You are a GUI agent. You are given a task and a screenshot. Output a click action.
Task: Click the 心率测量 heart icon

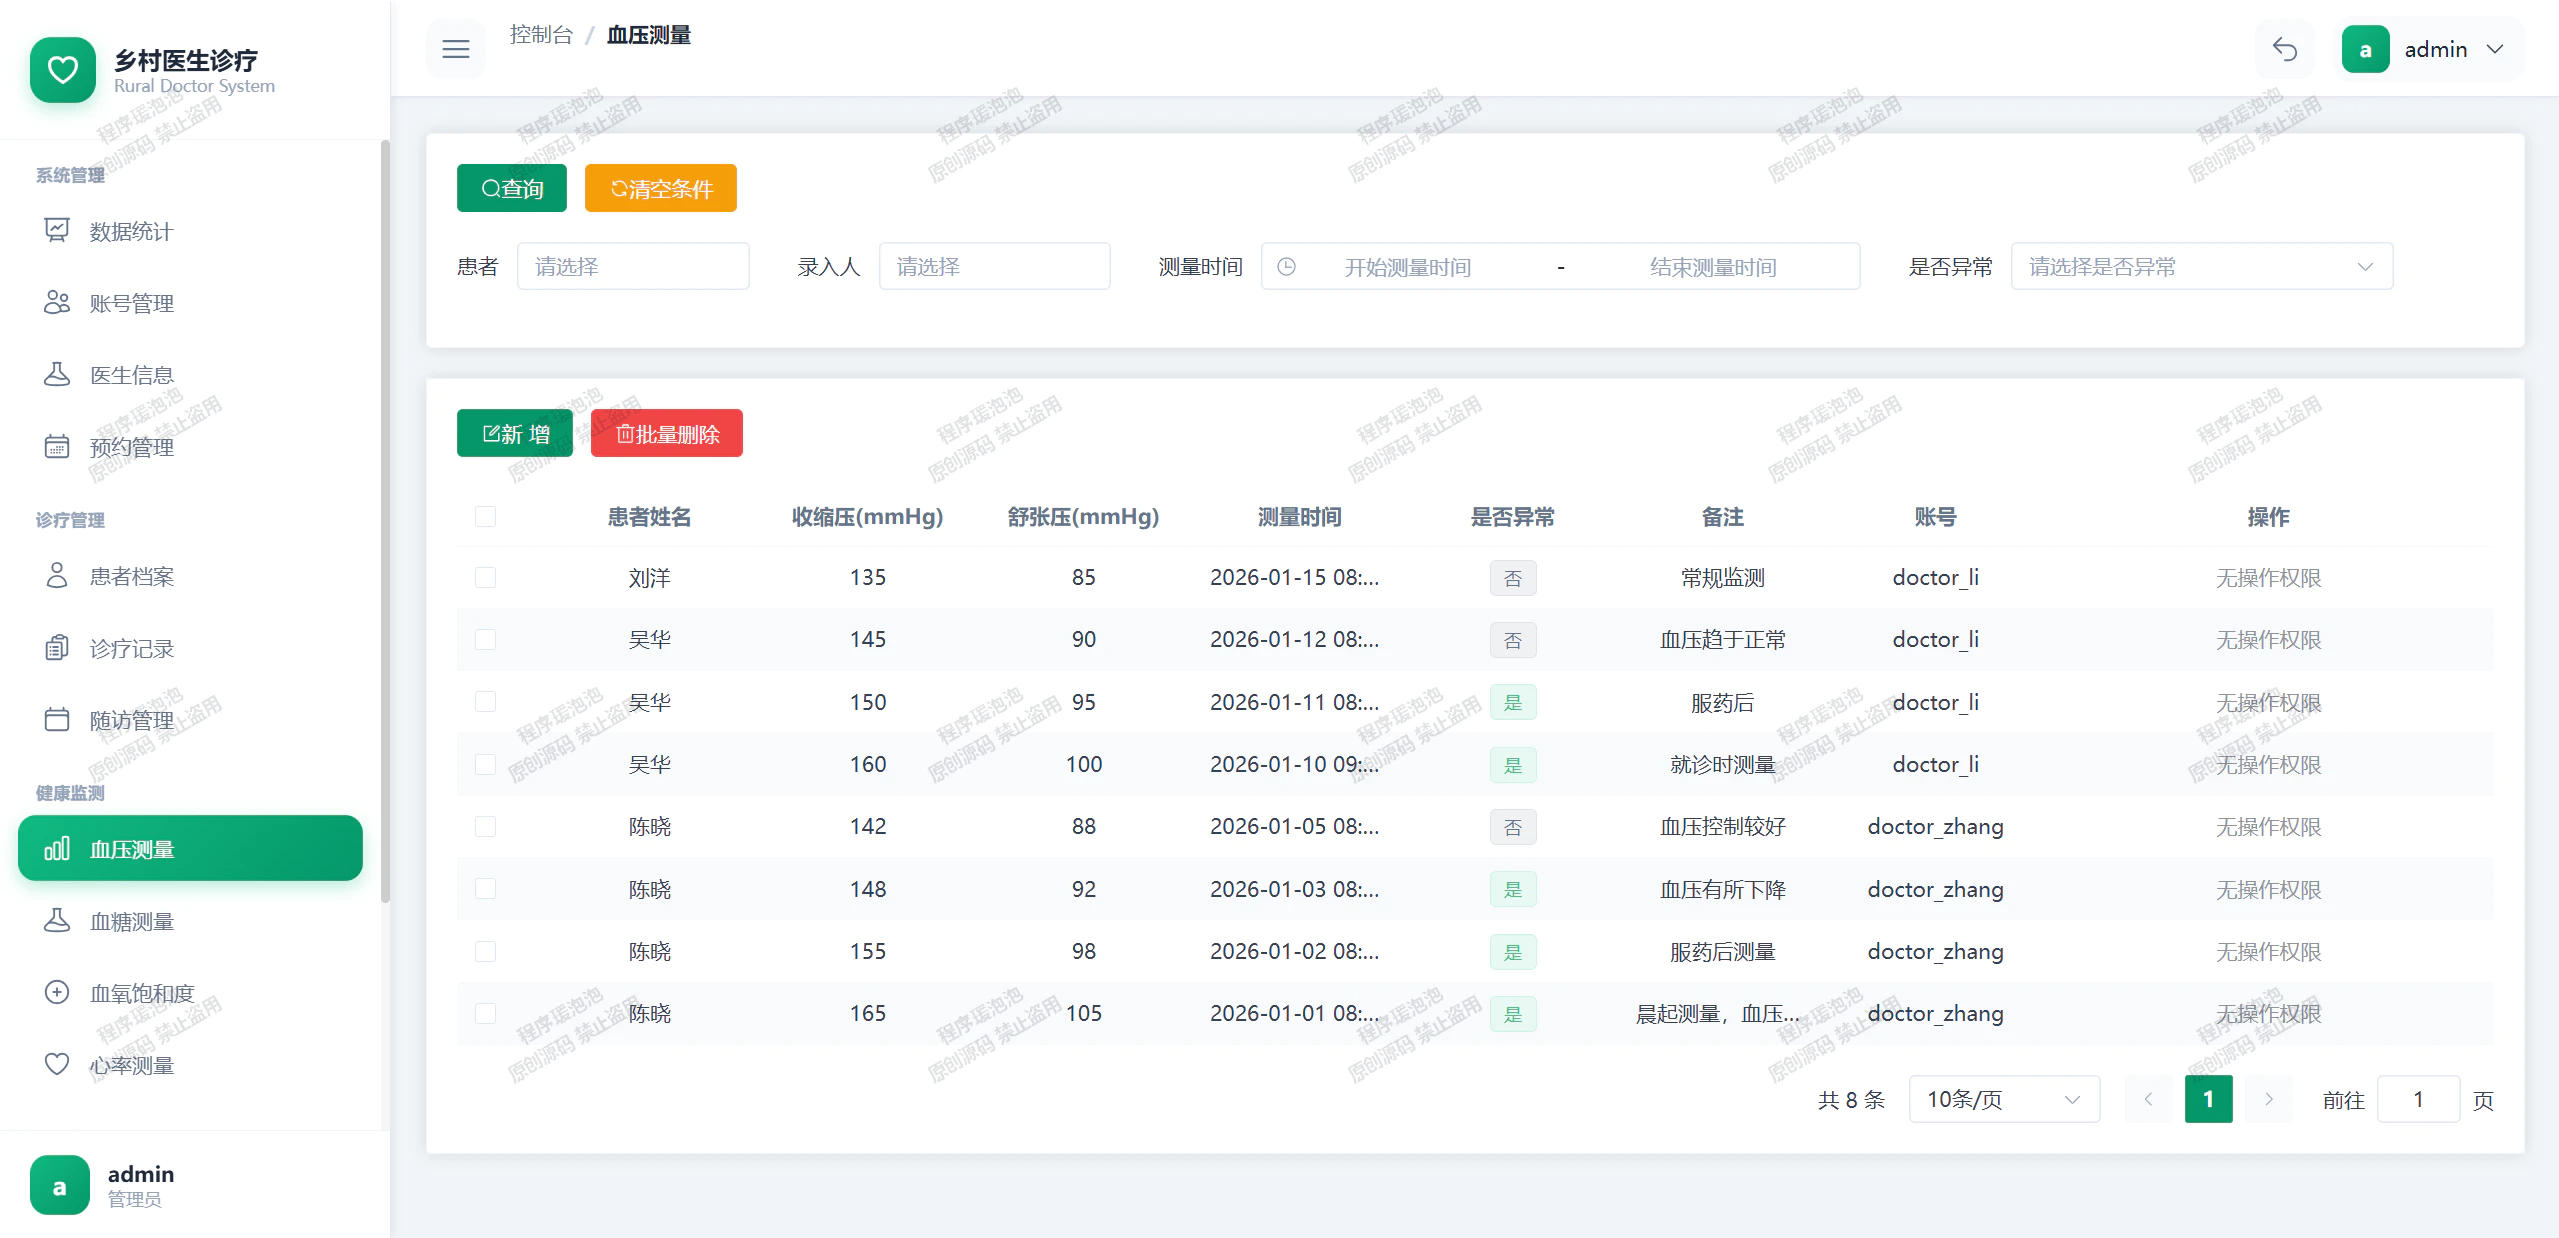click(57, 1065)
